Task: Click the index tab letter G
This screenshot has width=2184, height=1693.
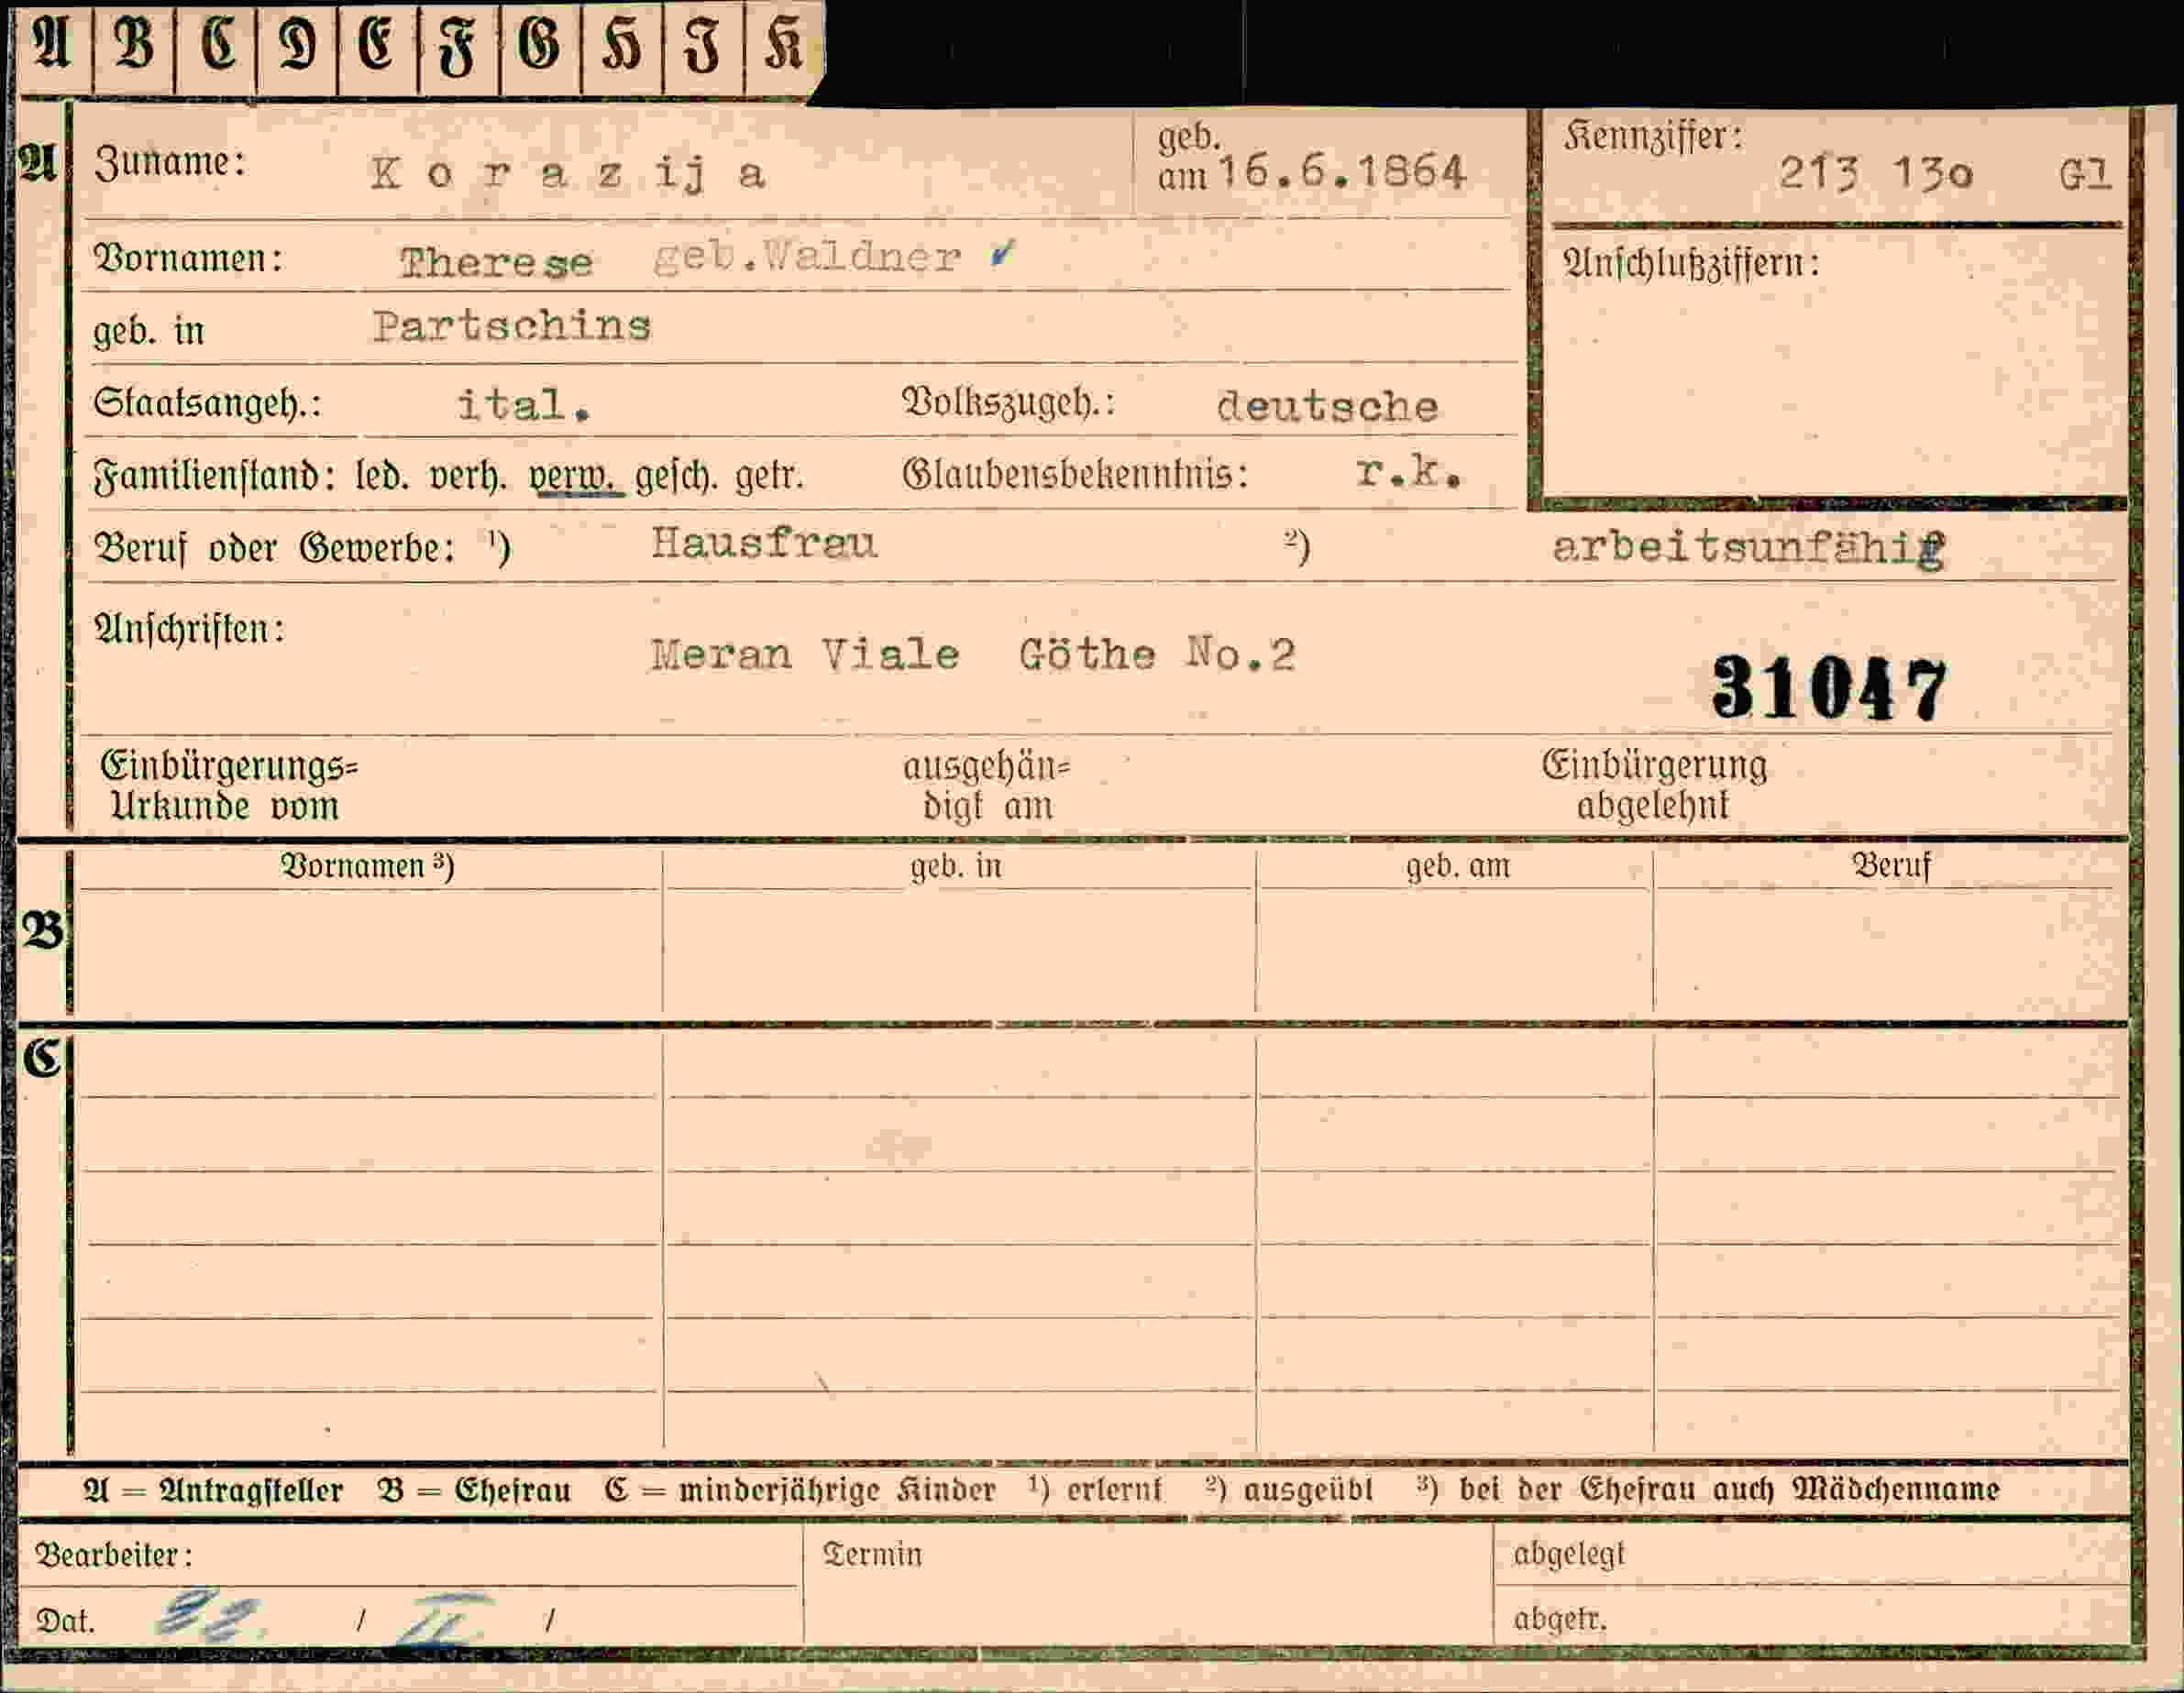Action: pyautogui.click(x=539, y=46)
